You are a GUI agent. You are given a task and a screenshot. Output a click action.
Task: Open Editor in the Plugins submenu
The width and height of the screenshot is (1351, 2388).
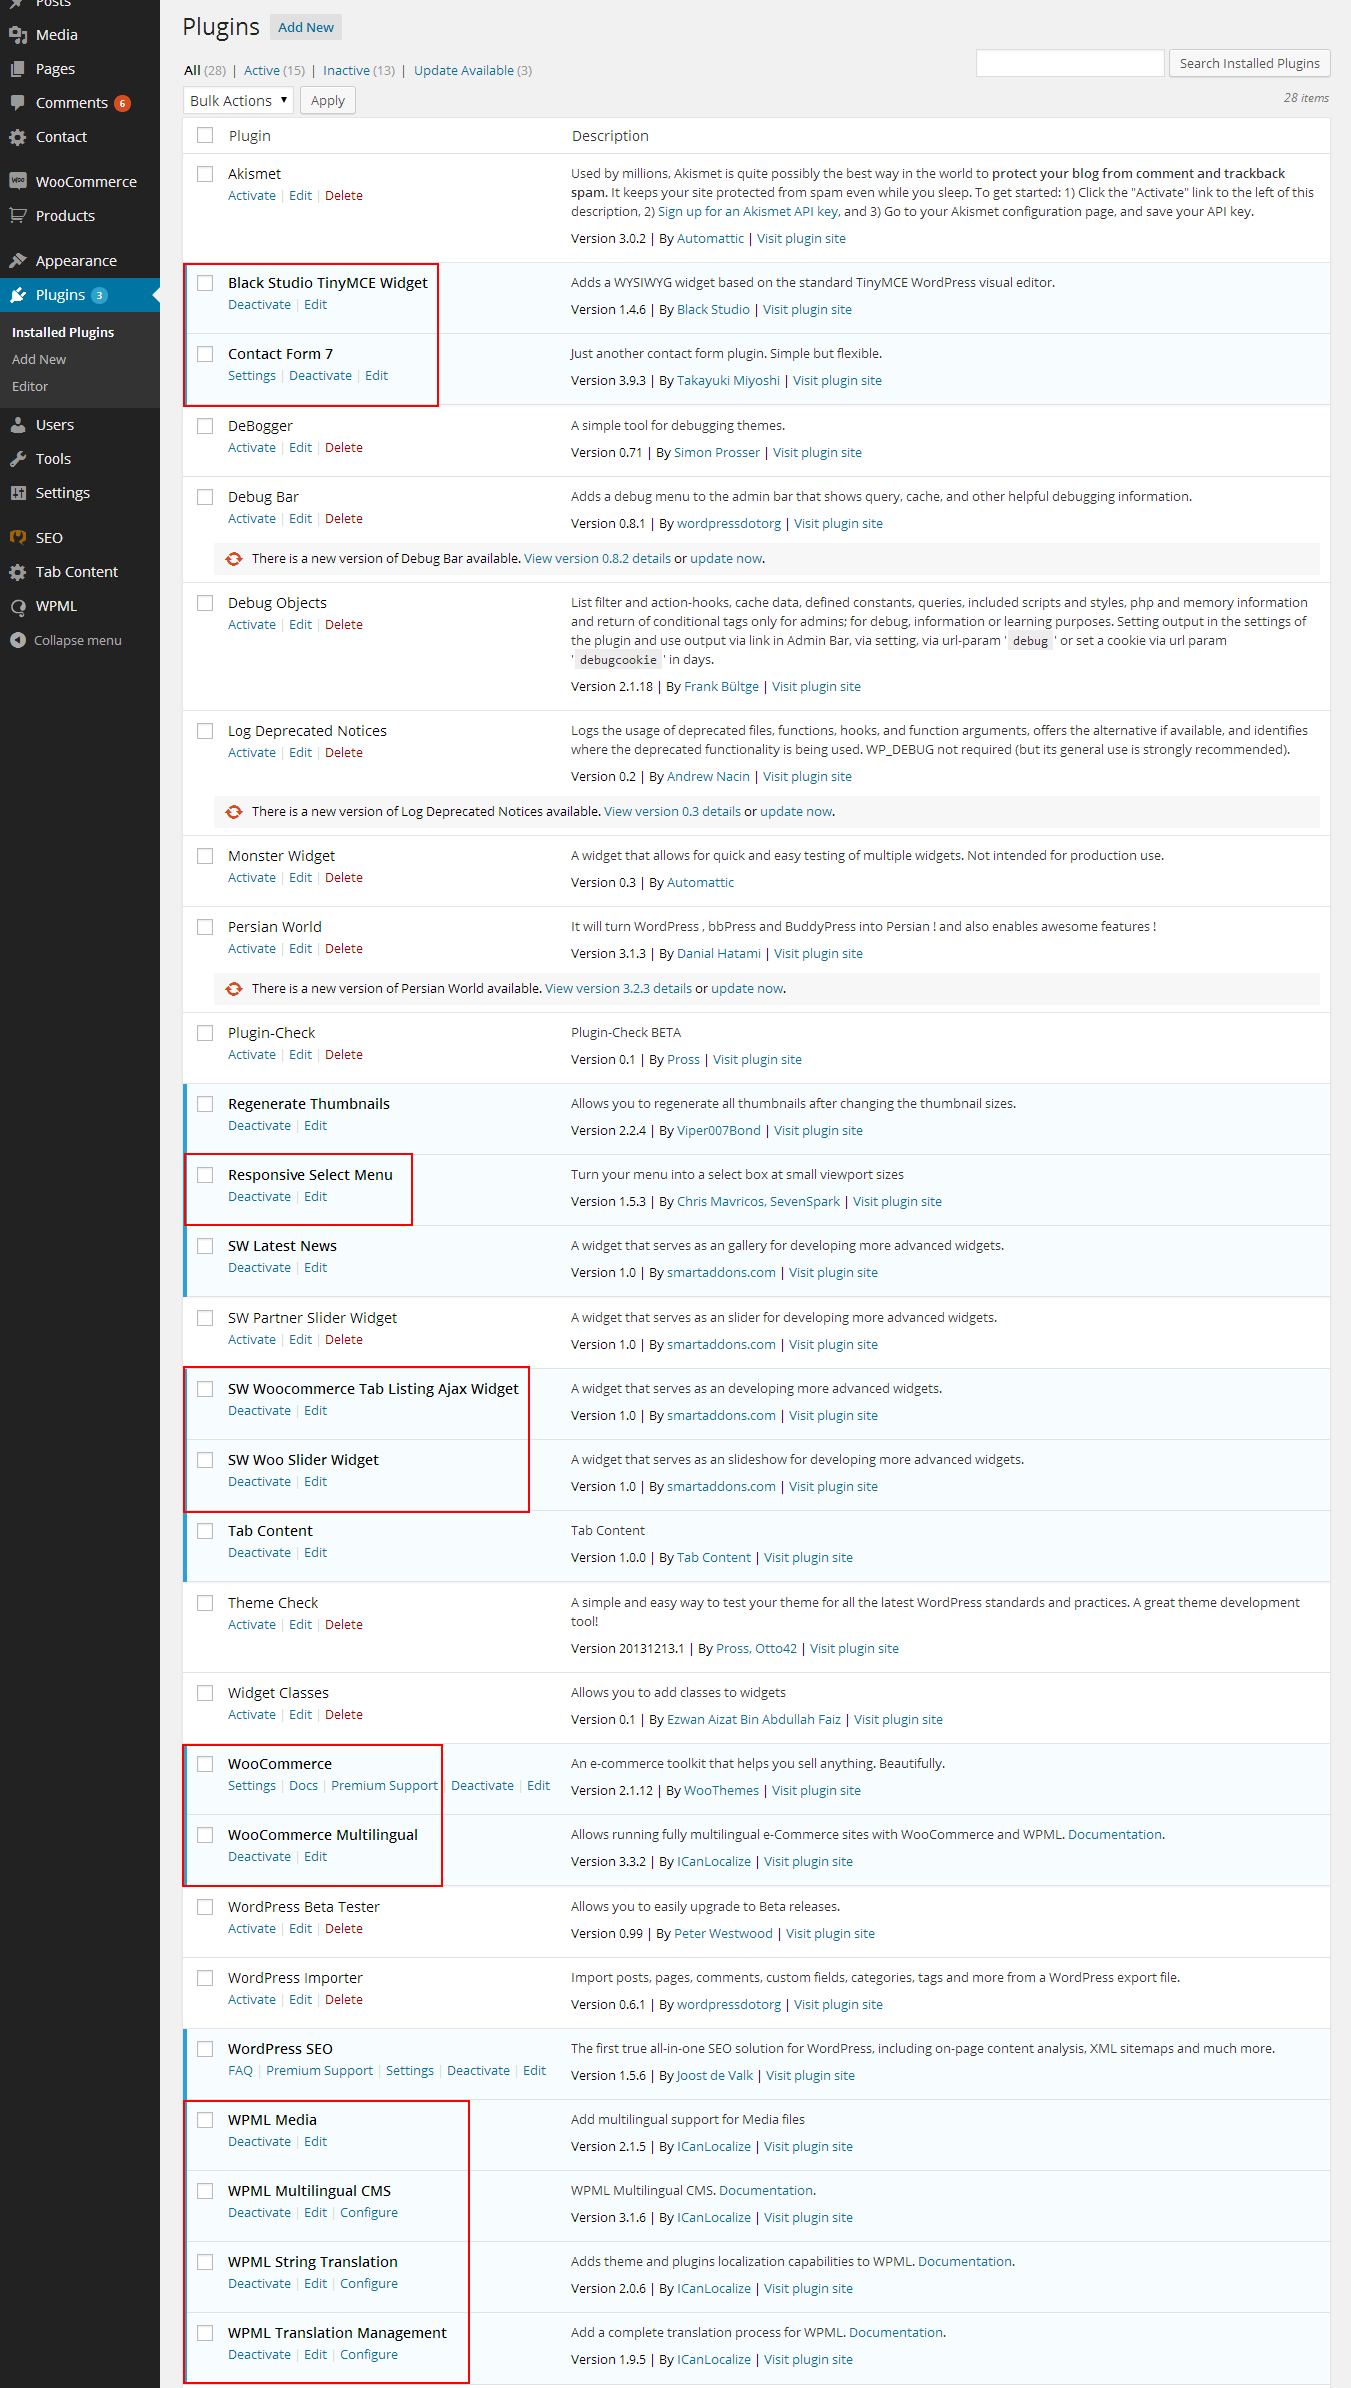[x=30, y=386]
